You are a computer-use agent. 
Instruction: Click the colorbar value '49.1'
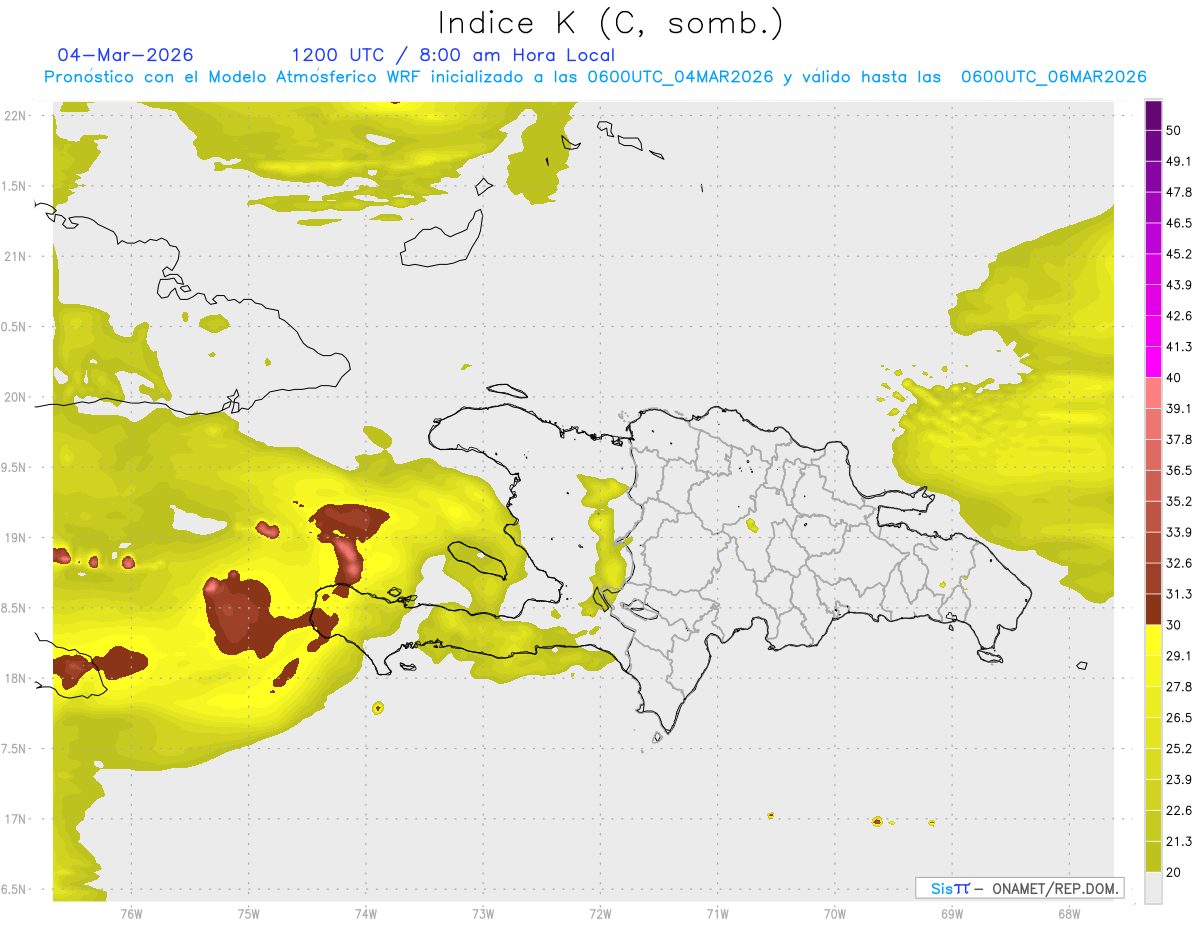point(1178,161)
